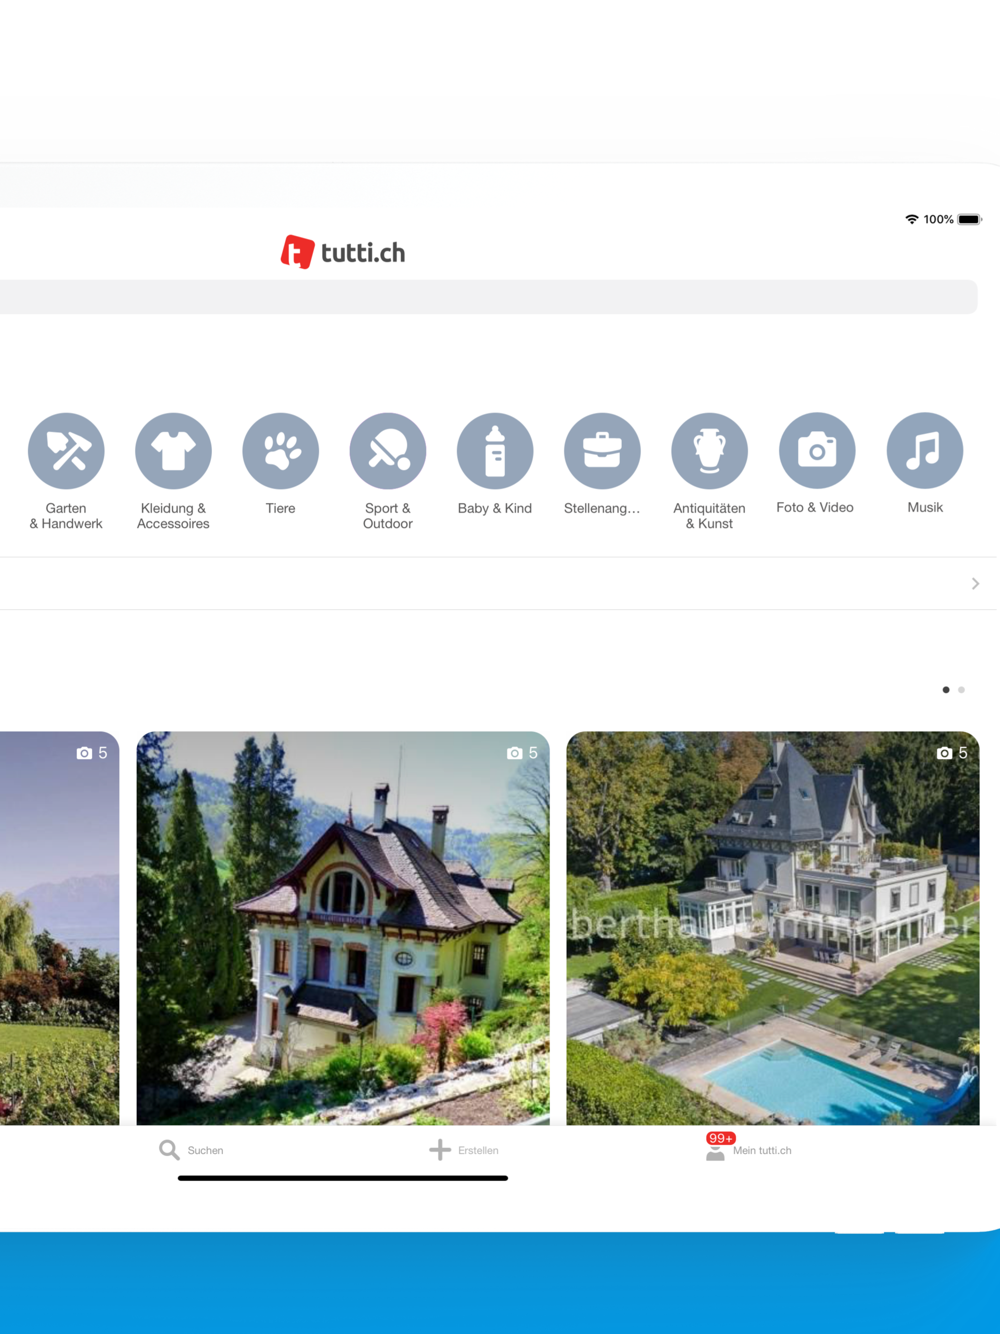Jump to the second carousel page dot
The height and width of the screenshot is (1334, 1000).
tap(961, 689)
